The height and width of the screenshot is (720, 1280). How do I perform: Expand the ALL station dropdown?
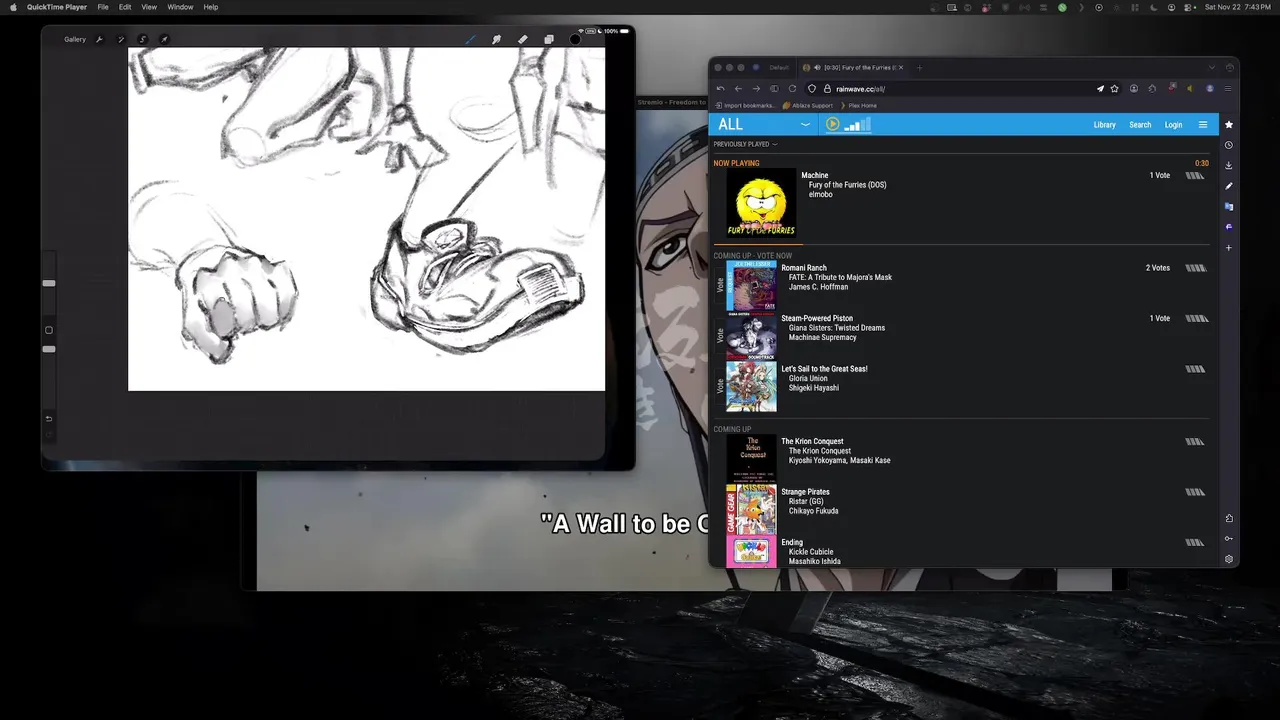[805, 125]
